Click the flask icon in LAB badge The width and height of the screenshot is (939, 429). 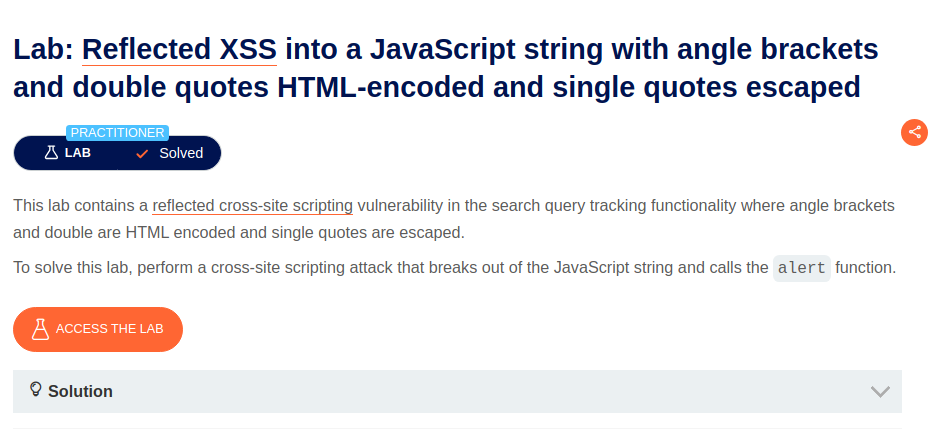point(52,153)
